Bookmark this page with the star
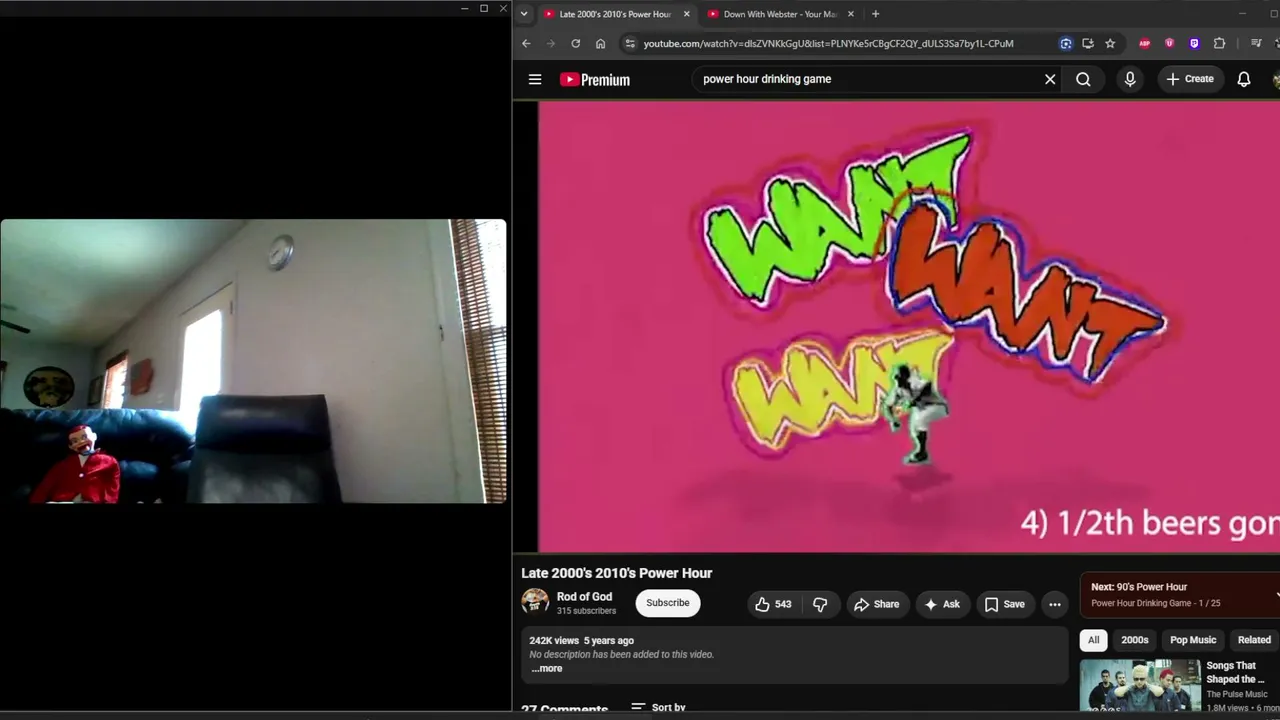 1110,43
